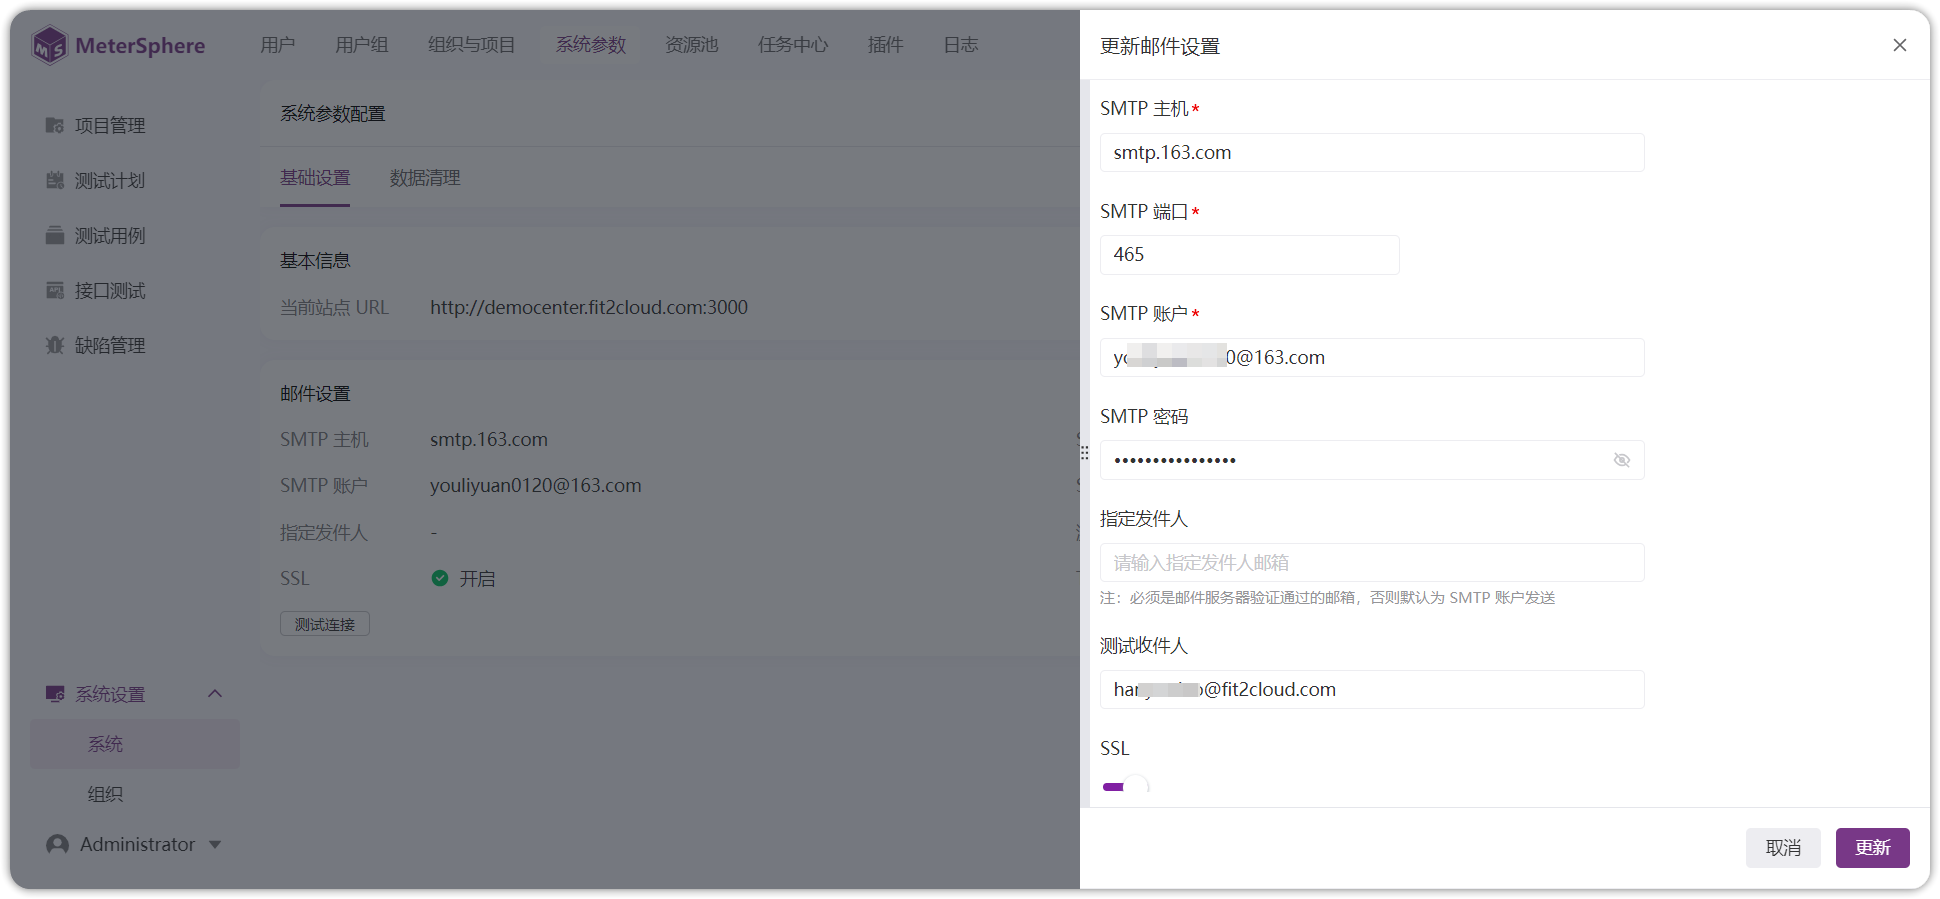Click the 更新 button
This screenshot has width=1940, height=899.
[x=1873, y=848]
